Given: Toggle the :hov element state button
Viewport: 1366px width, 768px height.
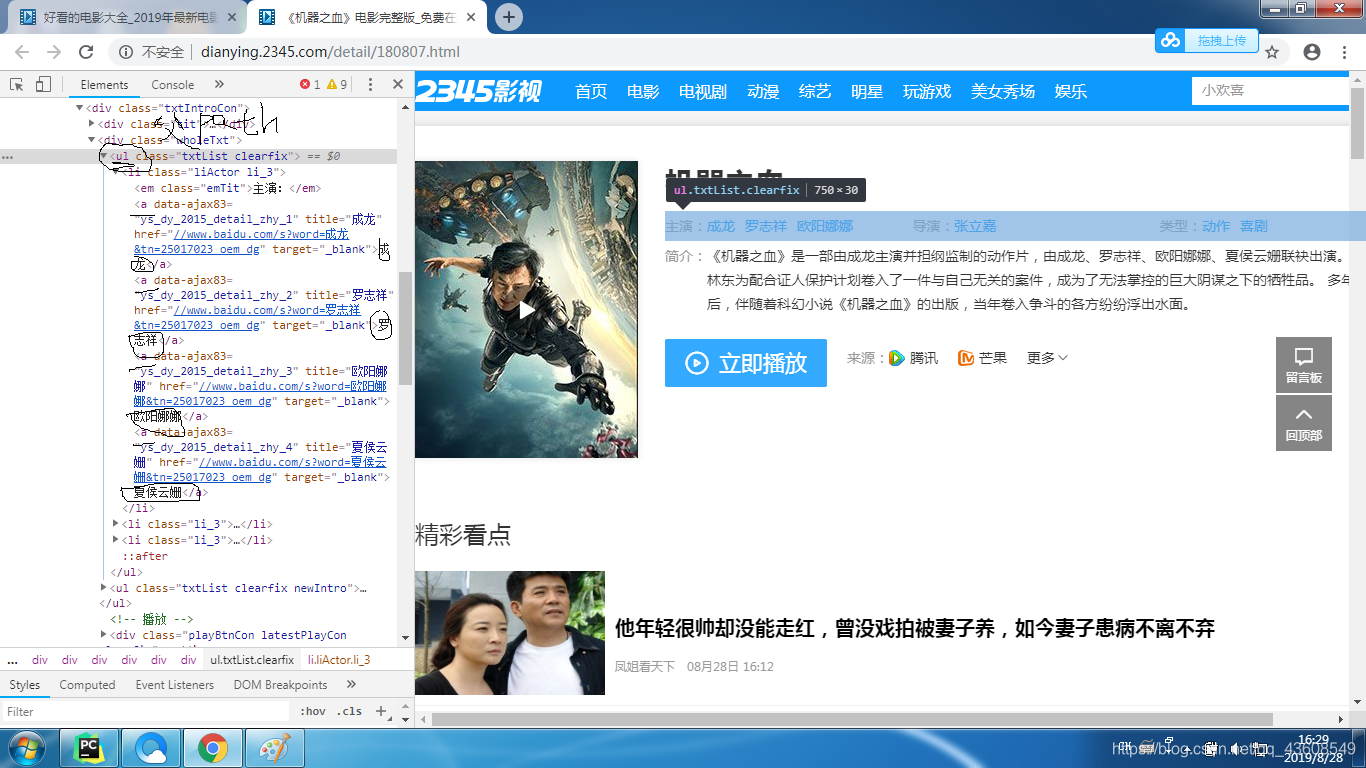Looking at the screenshot, I should click(x=313, y=712).
